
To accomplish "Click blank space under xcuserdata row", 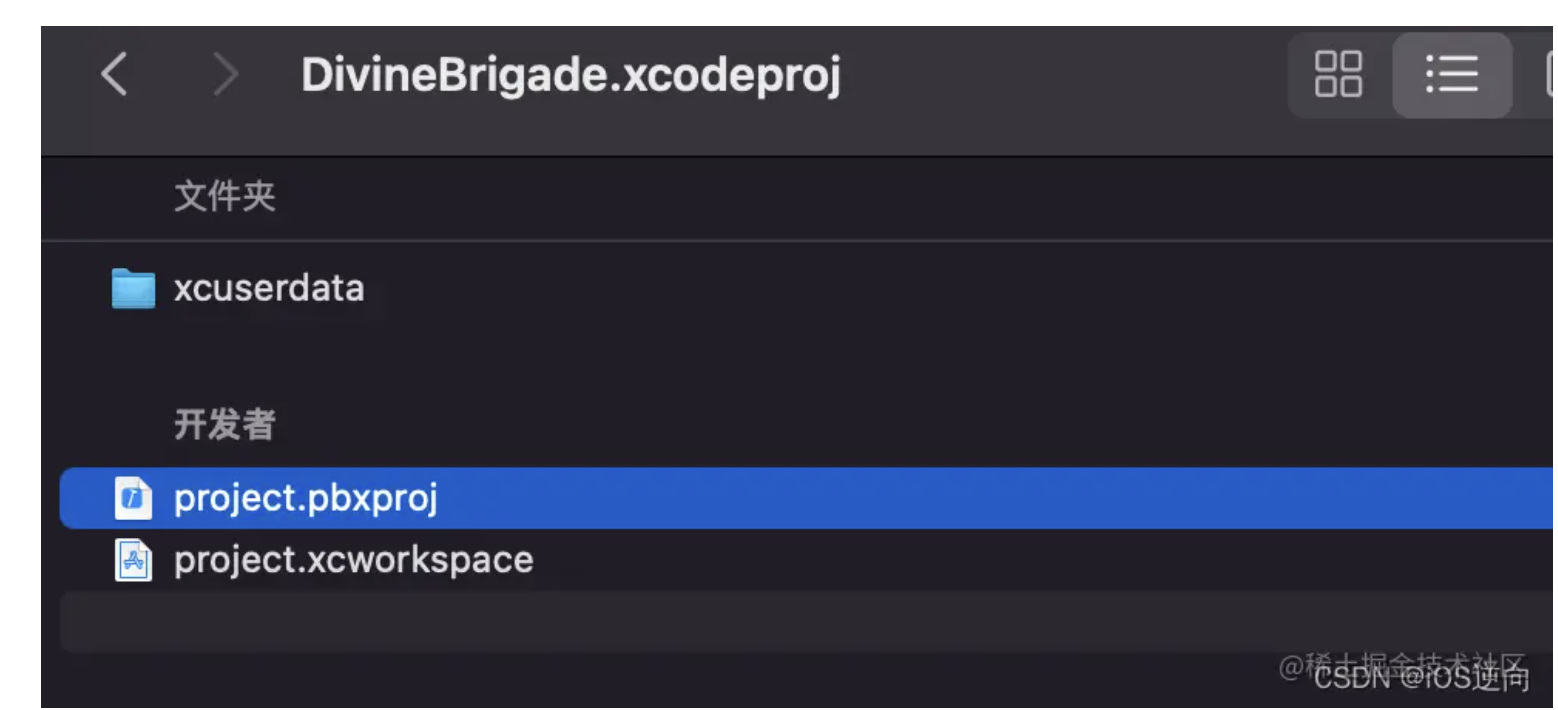I will (805, 350).
